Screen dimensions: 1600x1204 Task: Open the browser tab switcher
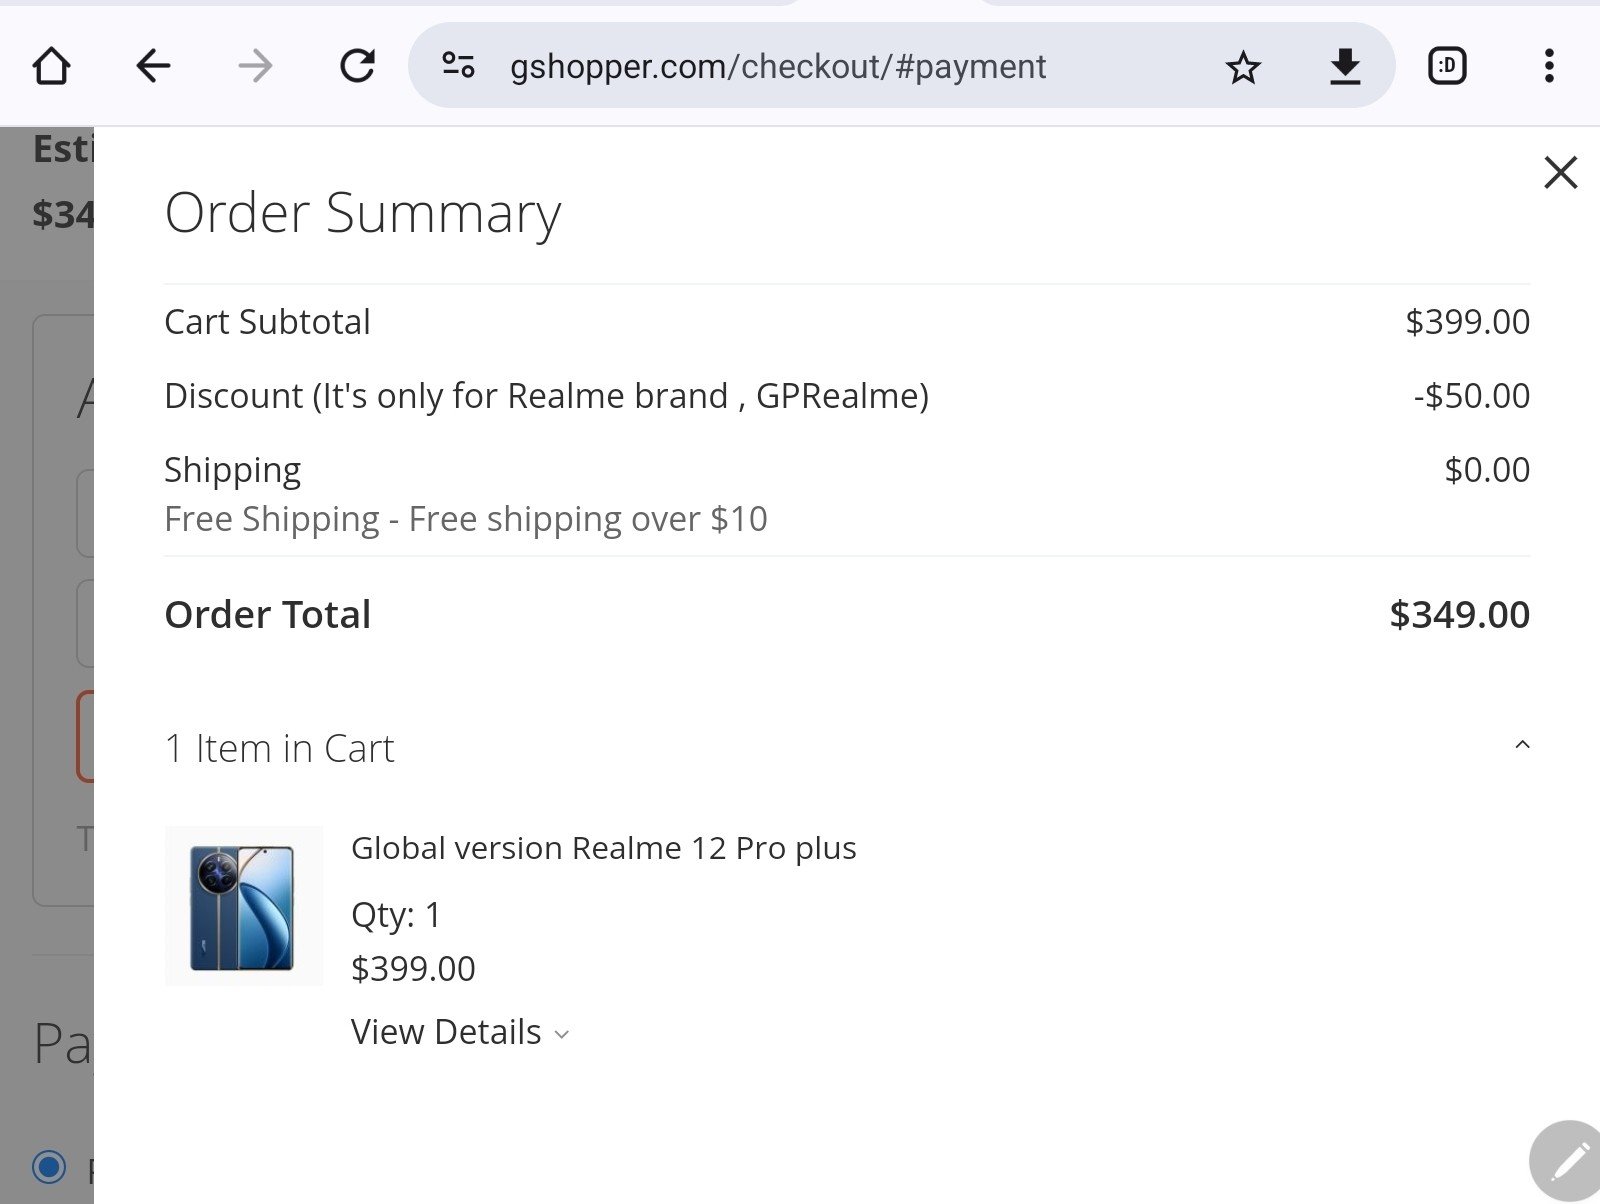(x=1447, y=67)
